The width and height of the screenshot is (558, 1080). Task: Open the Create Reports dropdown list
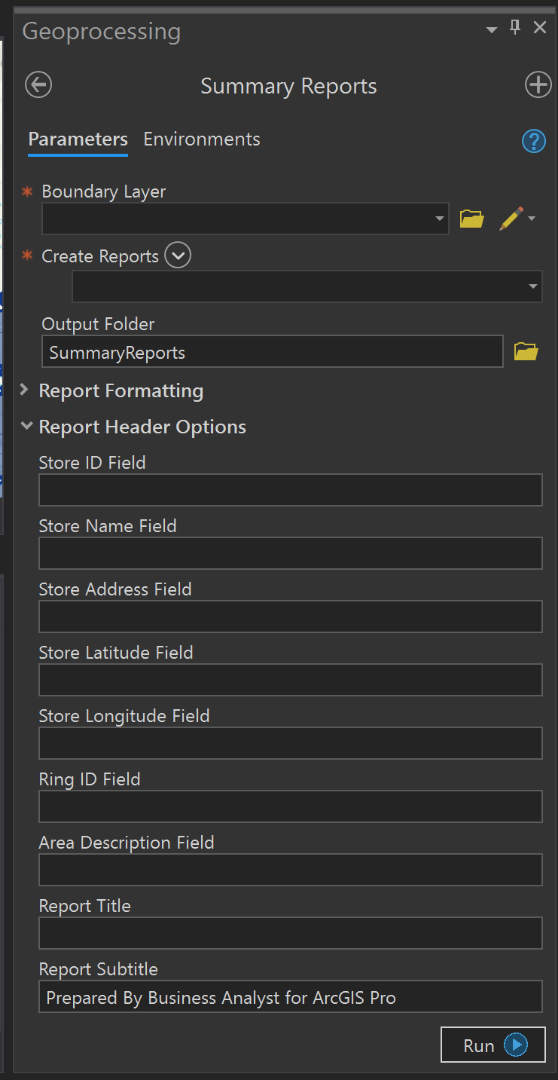click(533, 287)
